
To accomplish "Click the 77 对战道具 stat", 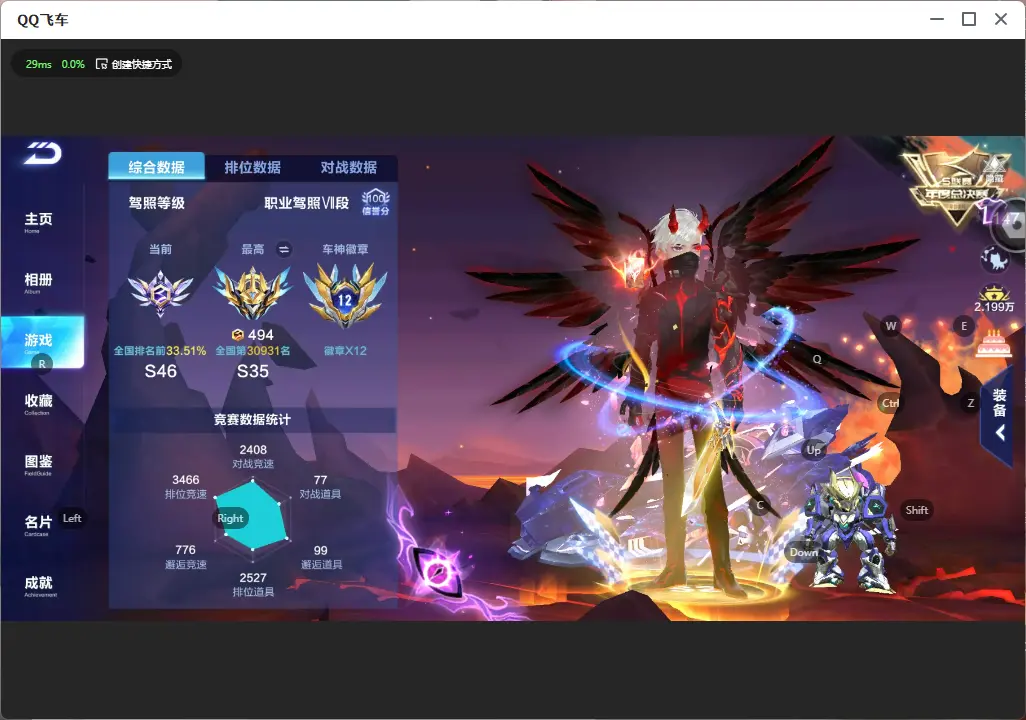I will coord(320,486).
